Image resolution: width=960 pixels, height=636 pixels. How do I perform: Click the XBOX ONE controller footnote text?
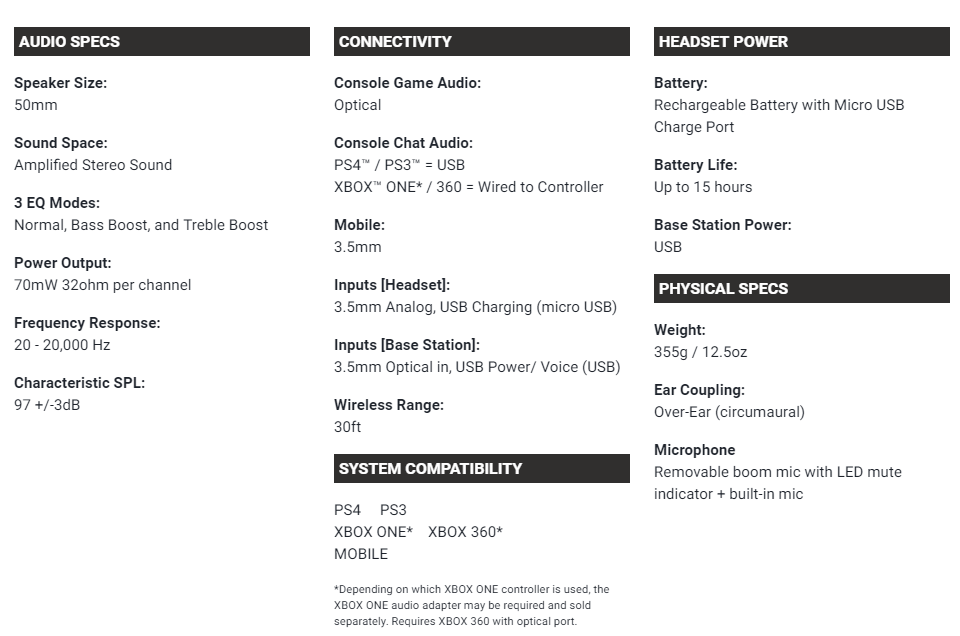tap(471, 605)
